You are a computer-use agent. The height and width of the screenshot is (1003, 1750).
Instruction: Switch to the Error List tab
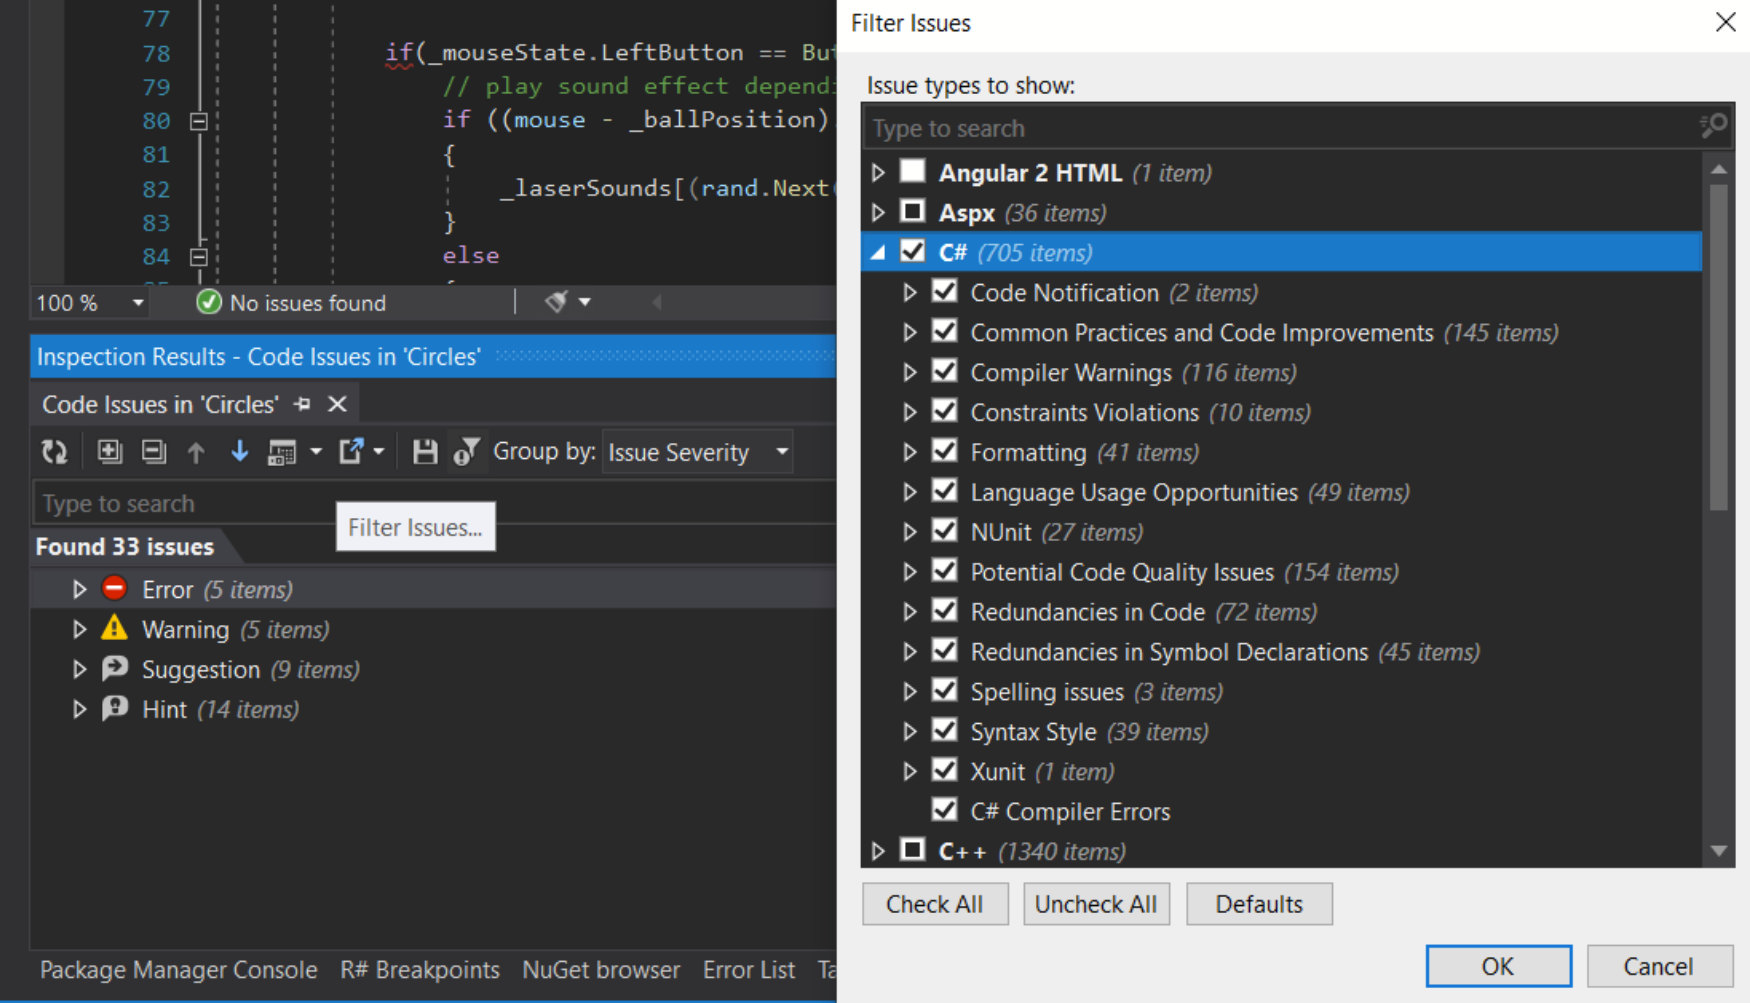click(x=748, y=969)
